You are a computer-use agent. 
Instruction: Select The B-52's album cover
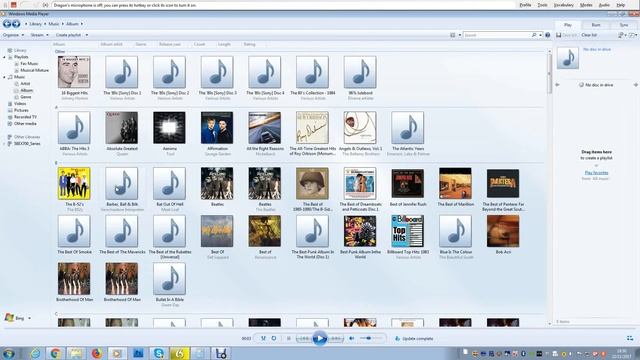point(74,183)
